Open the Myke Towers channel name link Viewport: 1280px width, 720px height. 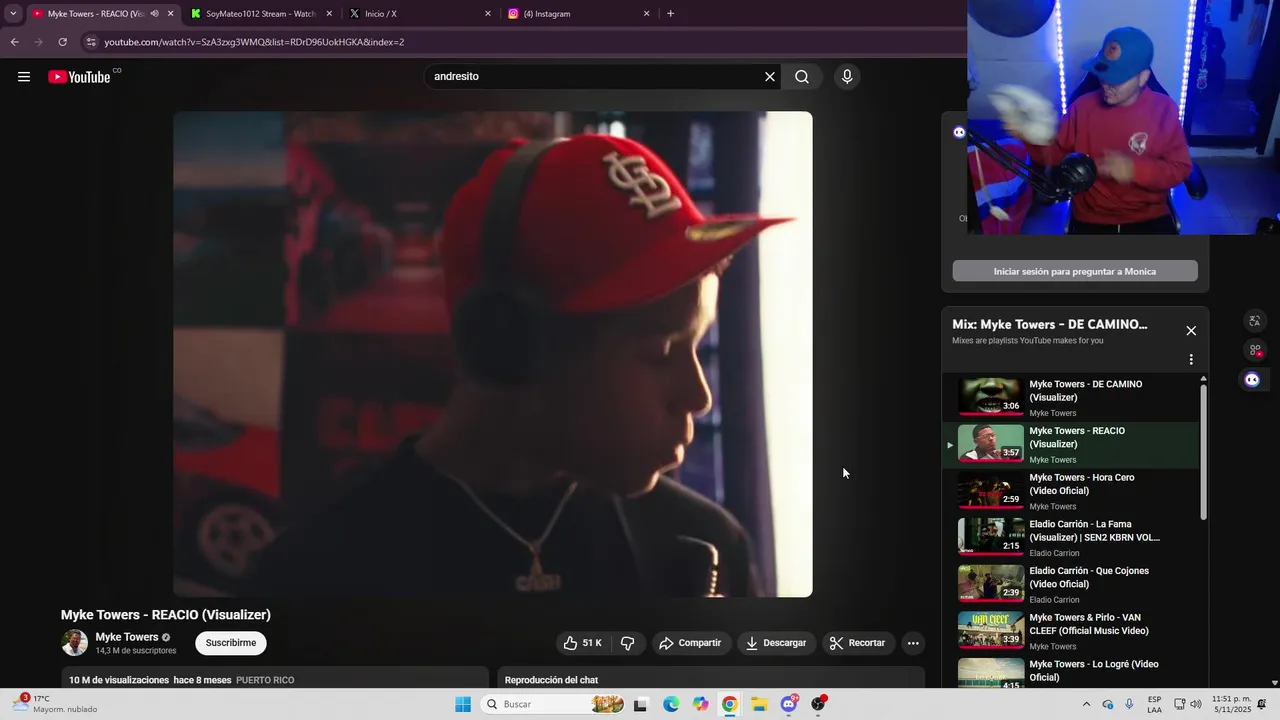(127, 637)
